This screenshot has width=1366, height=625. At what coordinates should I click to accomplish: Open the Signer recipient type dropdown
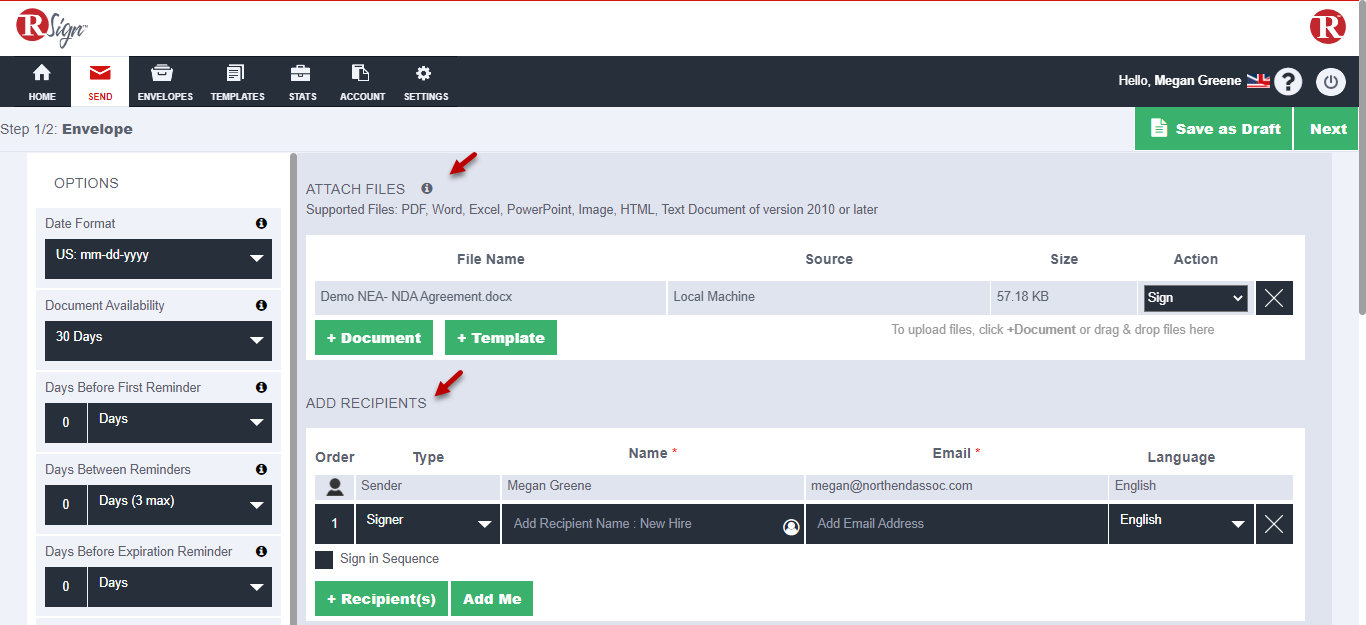coord(428,523)
